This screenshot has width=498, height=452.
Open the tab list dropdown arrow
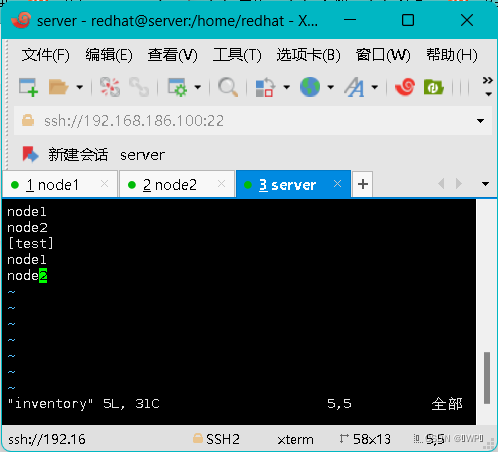(x=485, y=184)
